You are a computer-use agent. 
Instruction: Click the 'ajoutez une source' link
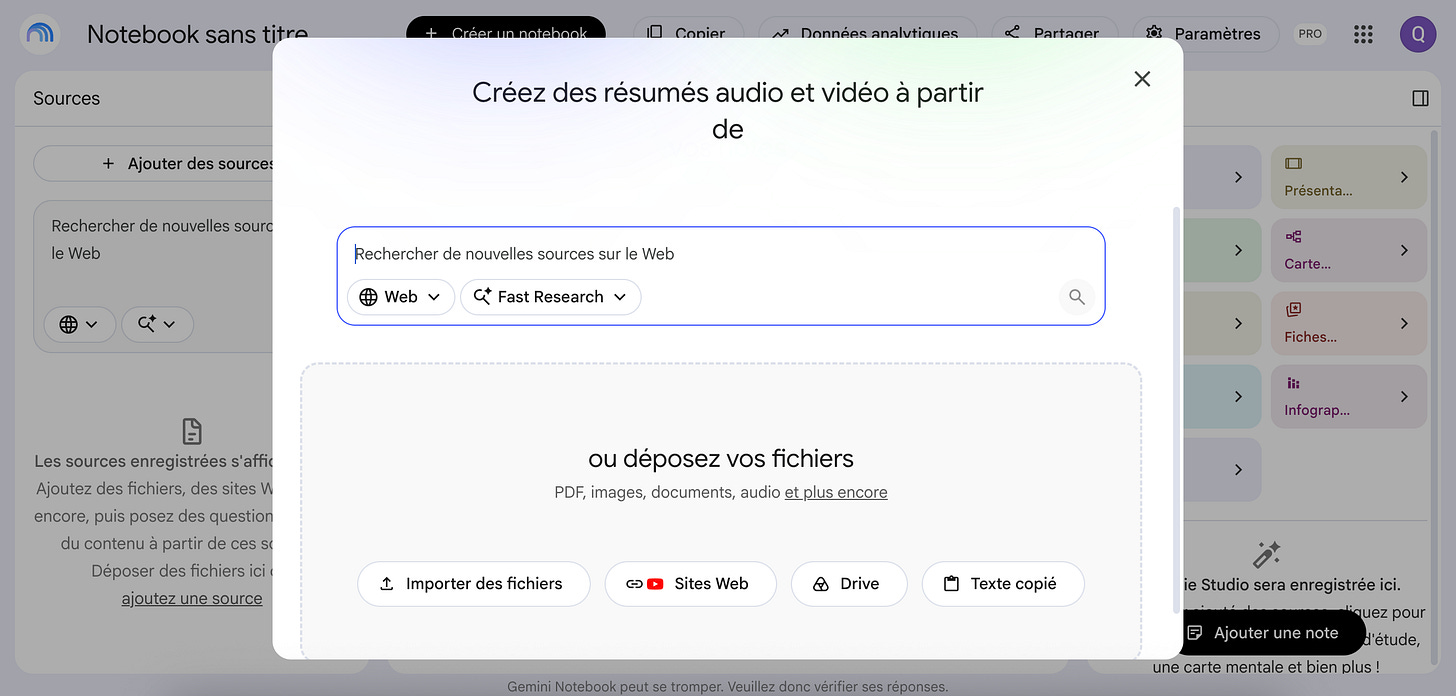click(x=192, y=599)
